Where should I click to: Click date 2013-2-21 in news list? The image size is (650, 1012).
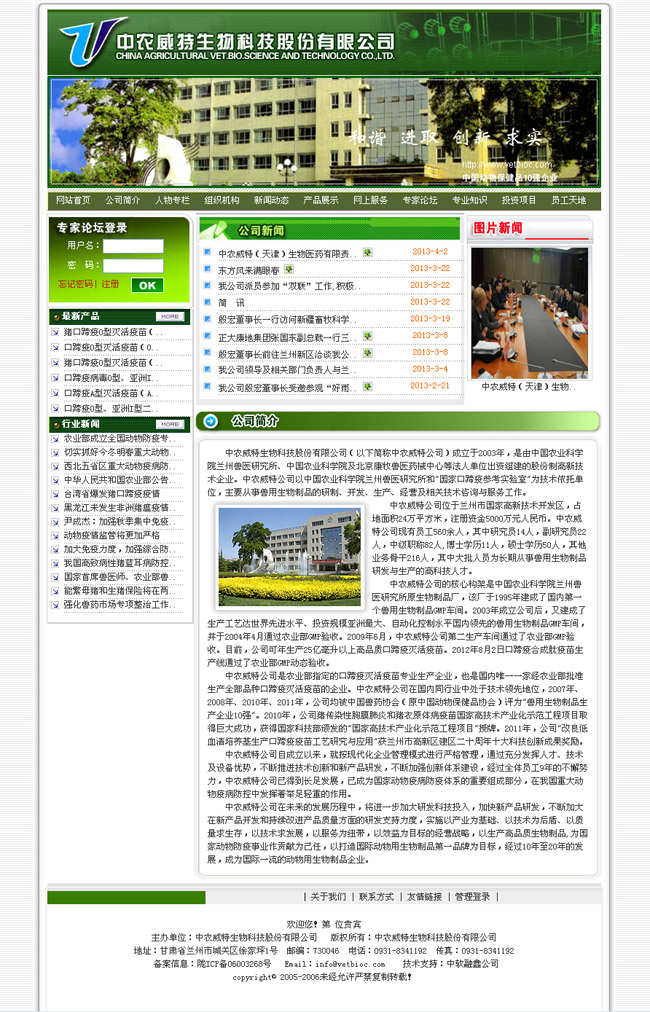coord(430,385)
